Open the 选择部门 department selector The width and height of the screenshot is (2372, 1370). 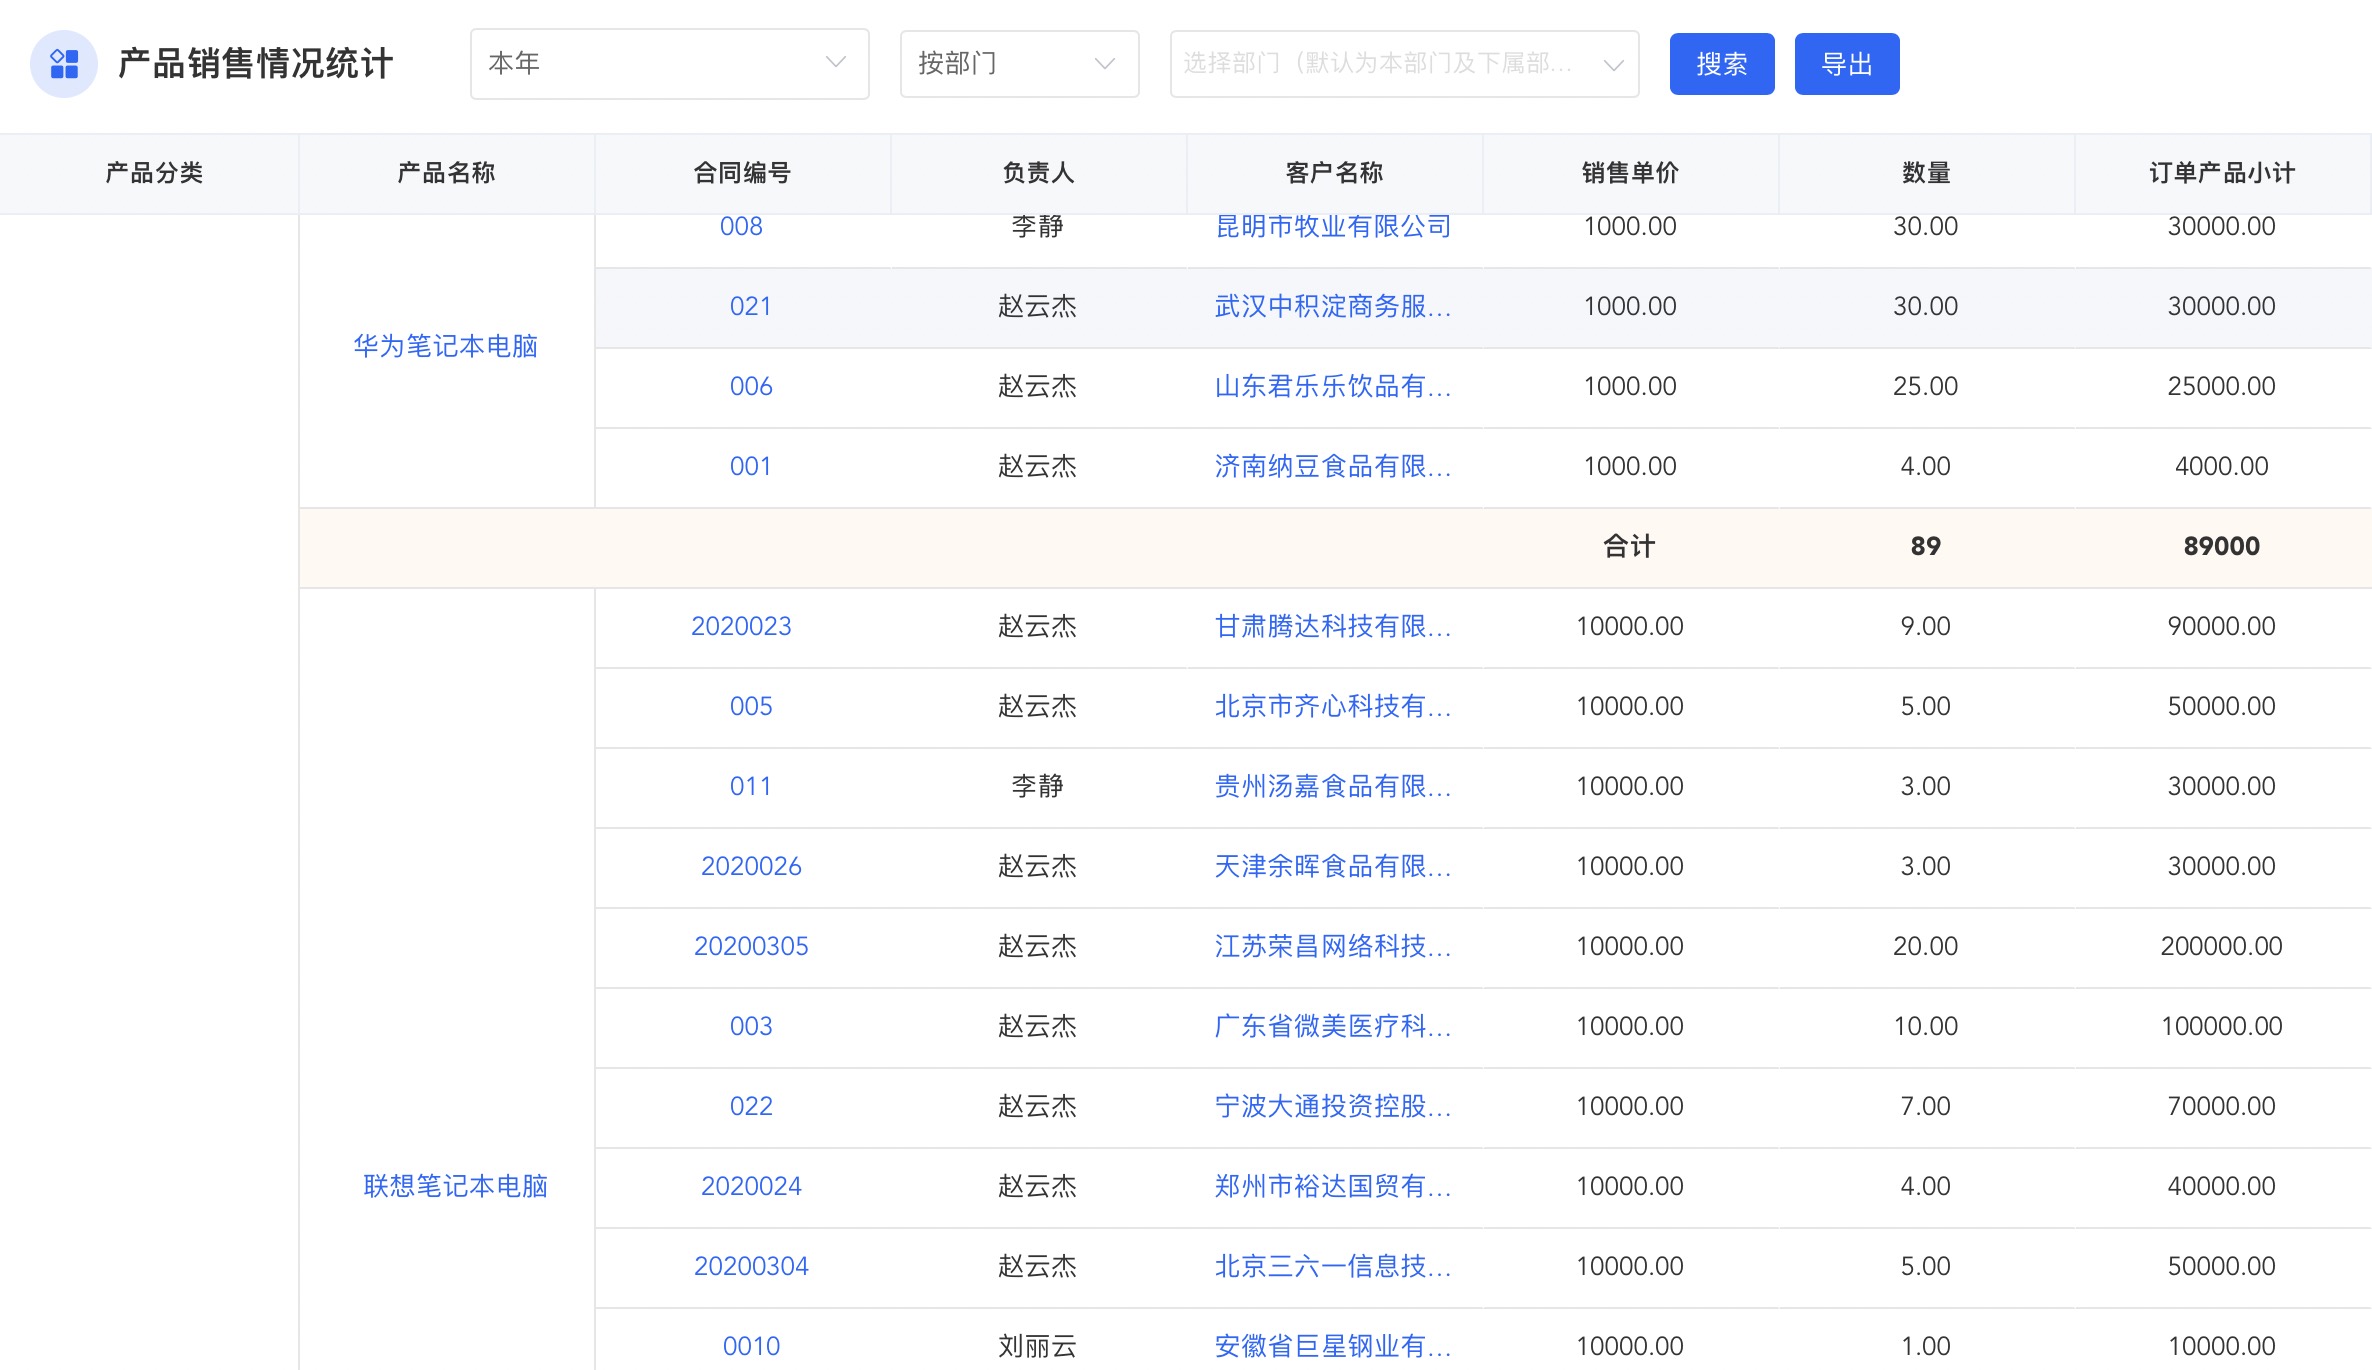point(1403,64)
